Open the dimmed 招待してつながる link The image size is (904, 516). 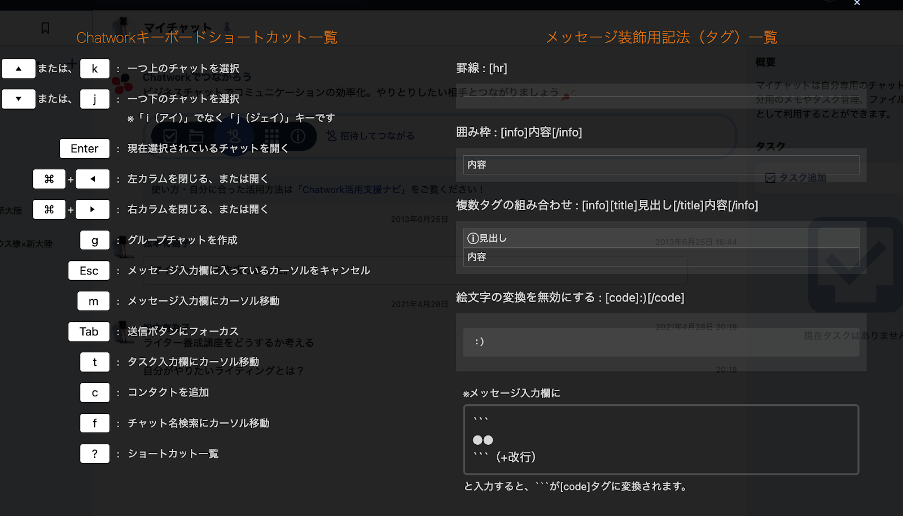coord(371,135)
